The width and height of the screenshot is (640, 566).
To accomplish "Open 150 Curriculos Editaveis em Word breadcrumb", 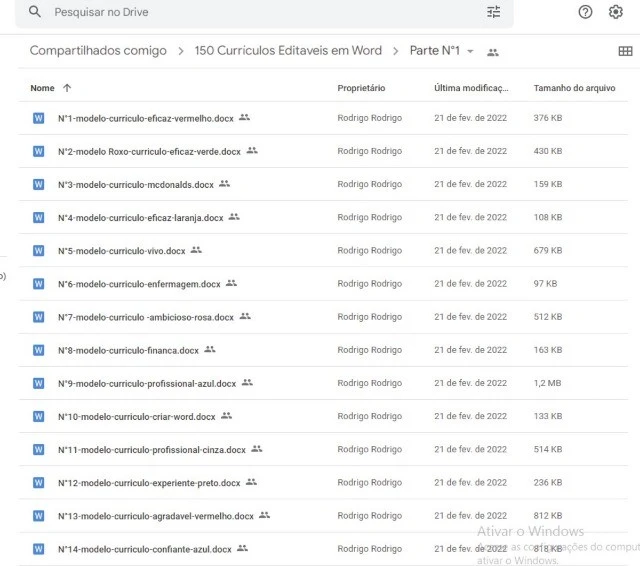I will pos(288,51).
